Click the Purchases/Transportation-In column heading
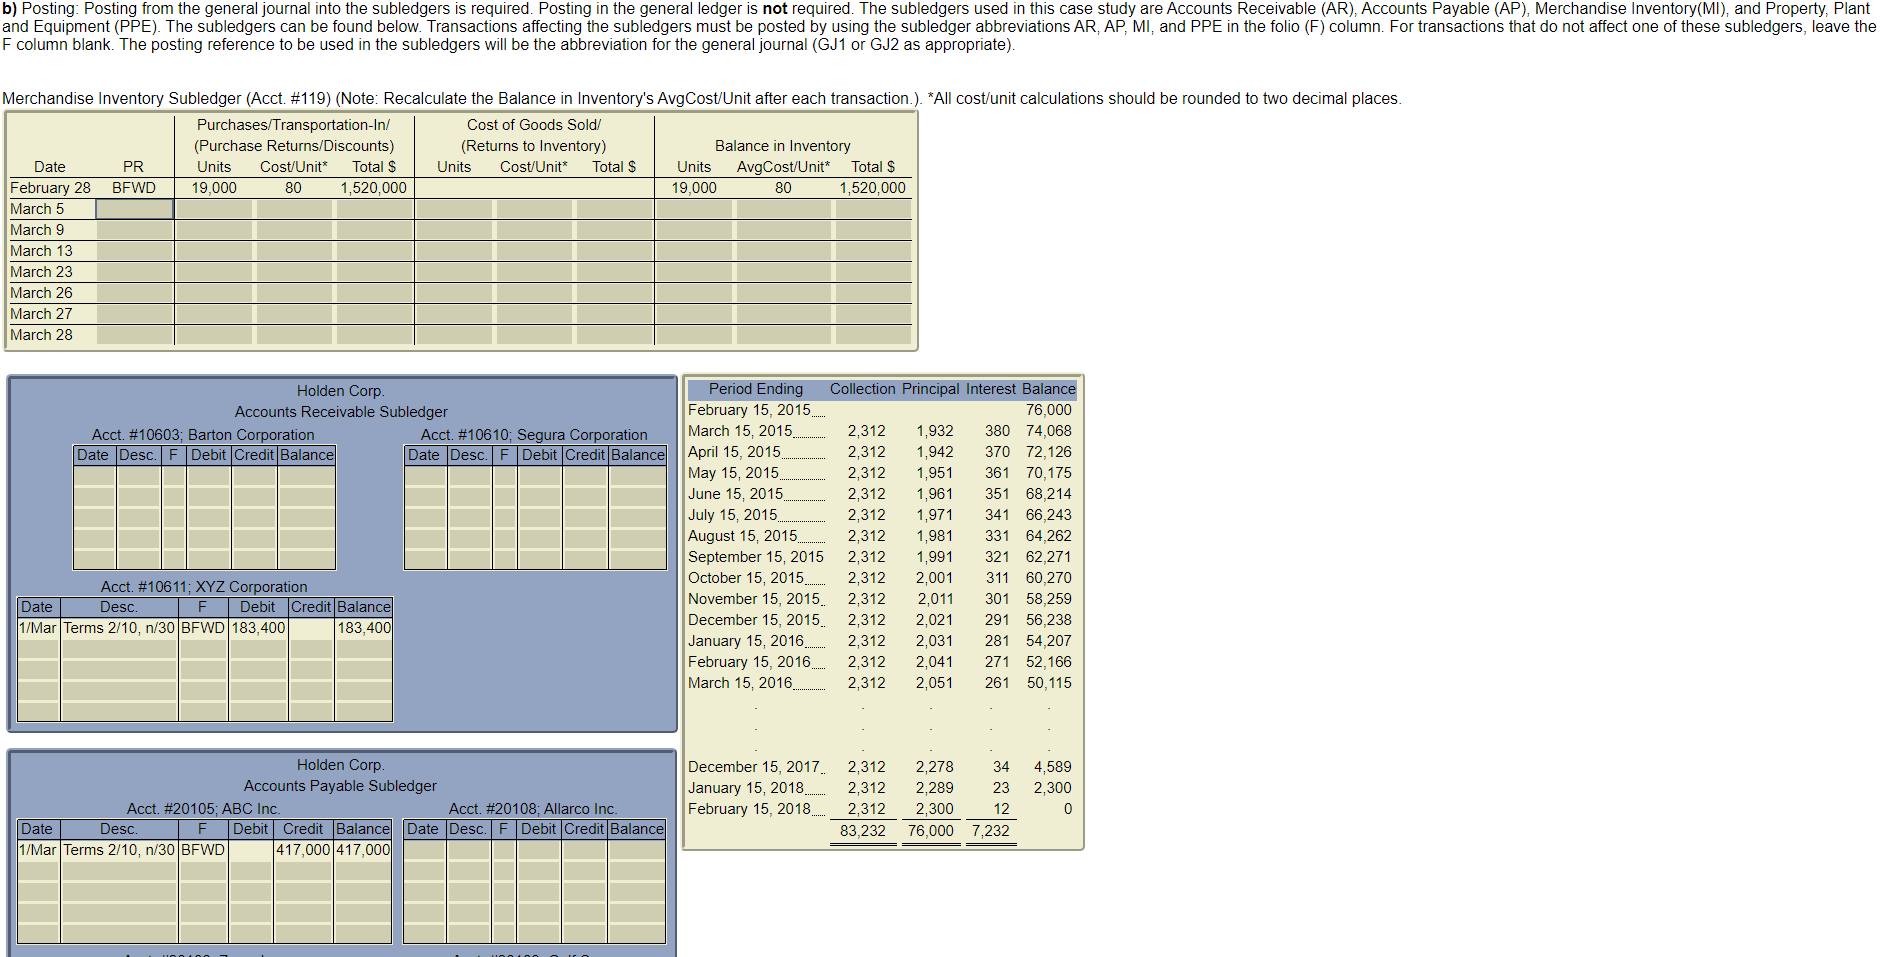1891x957 pixels. [x=293, y=125]
